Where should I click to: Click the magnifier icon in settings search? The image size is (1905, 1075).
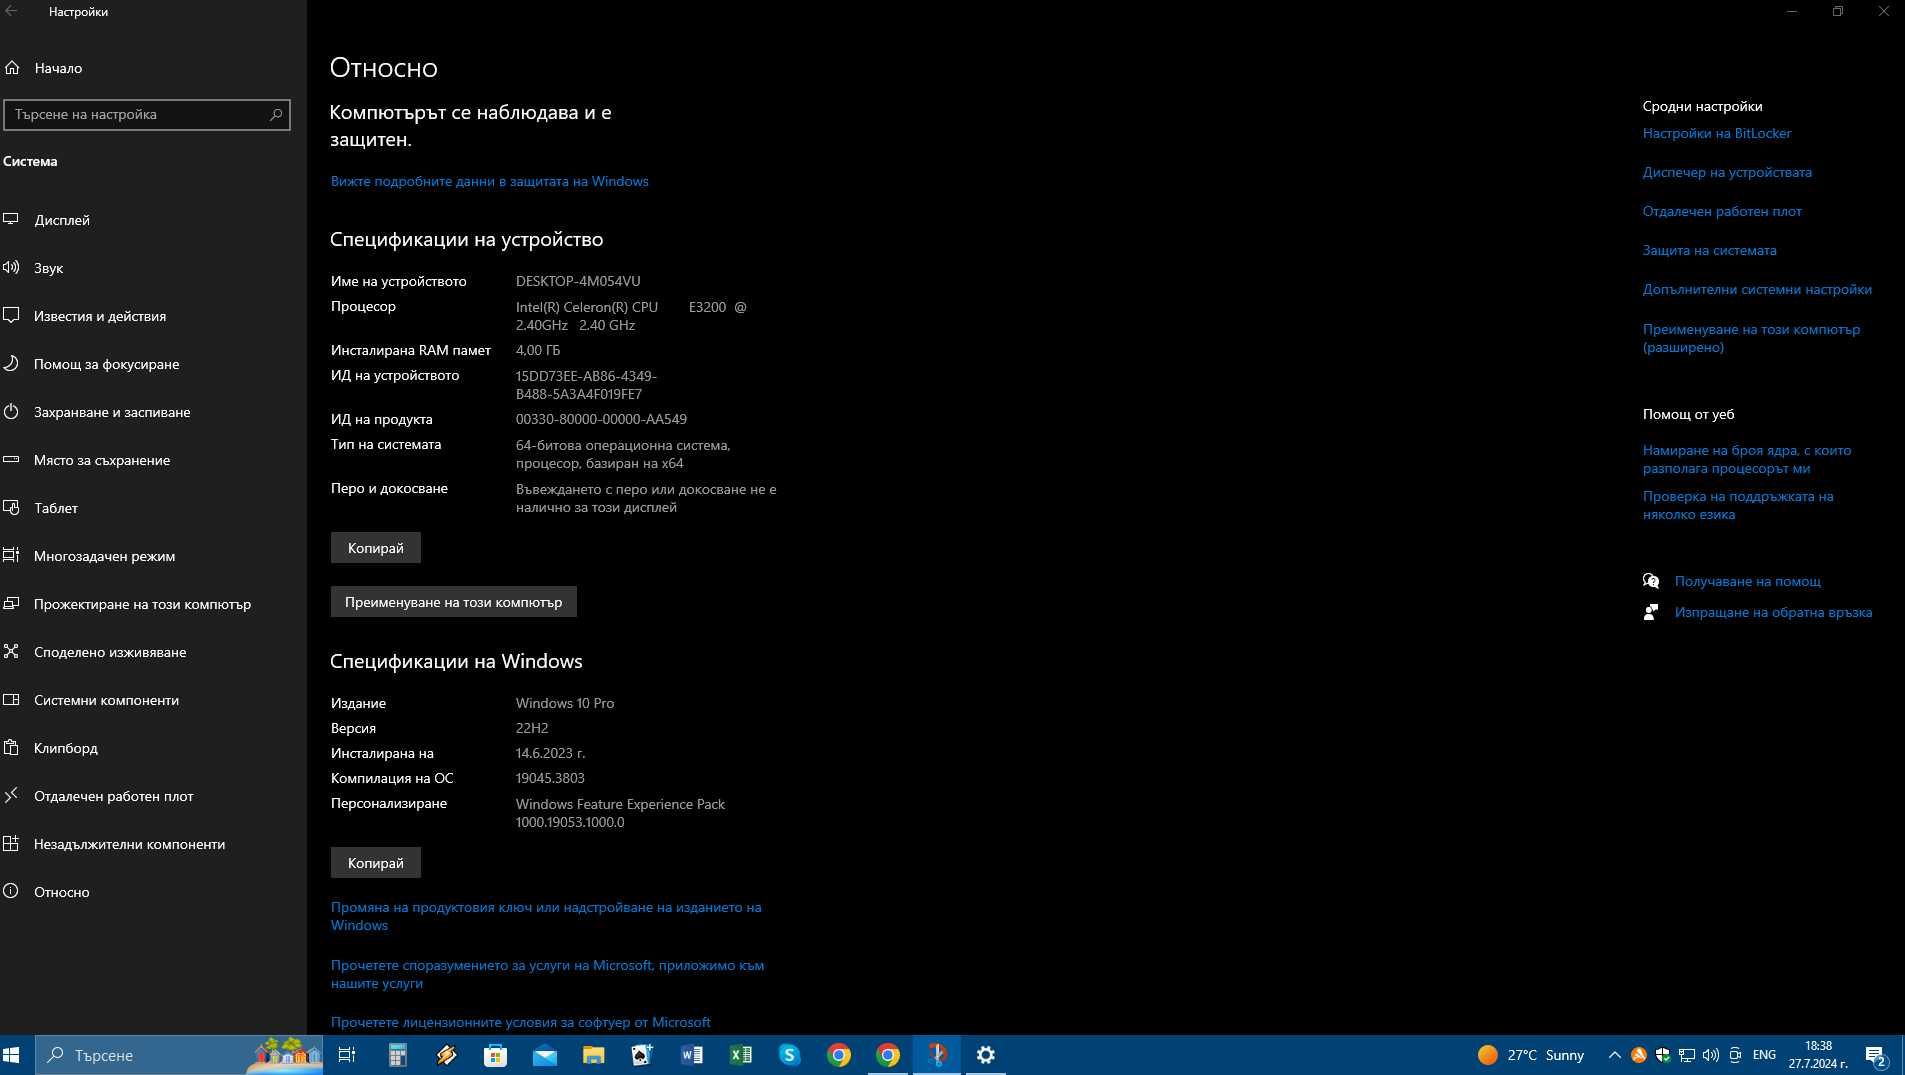276,114
